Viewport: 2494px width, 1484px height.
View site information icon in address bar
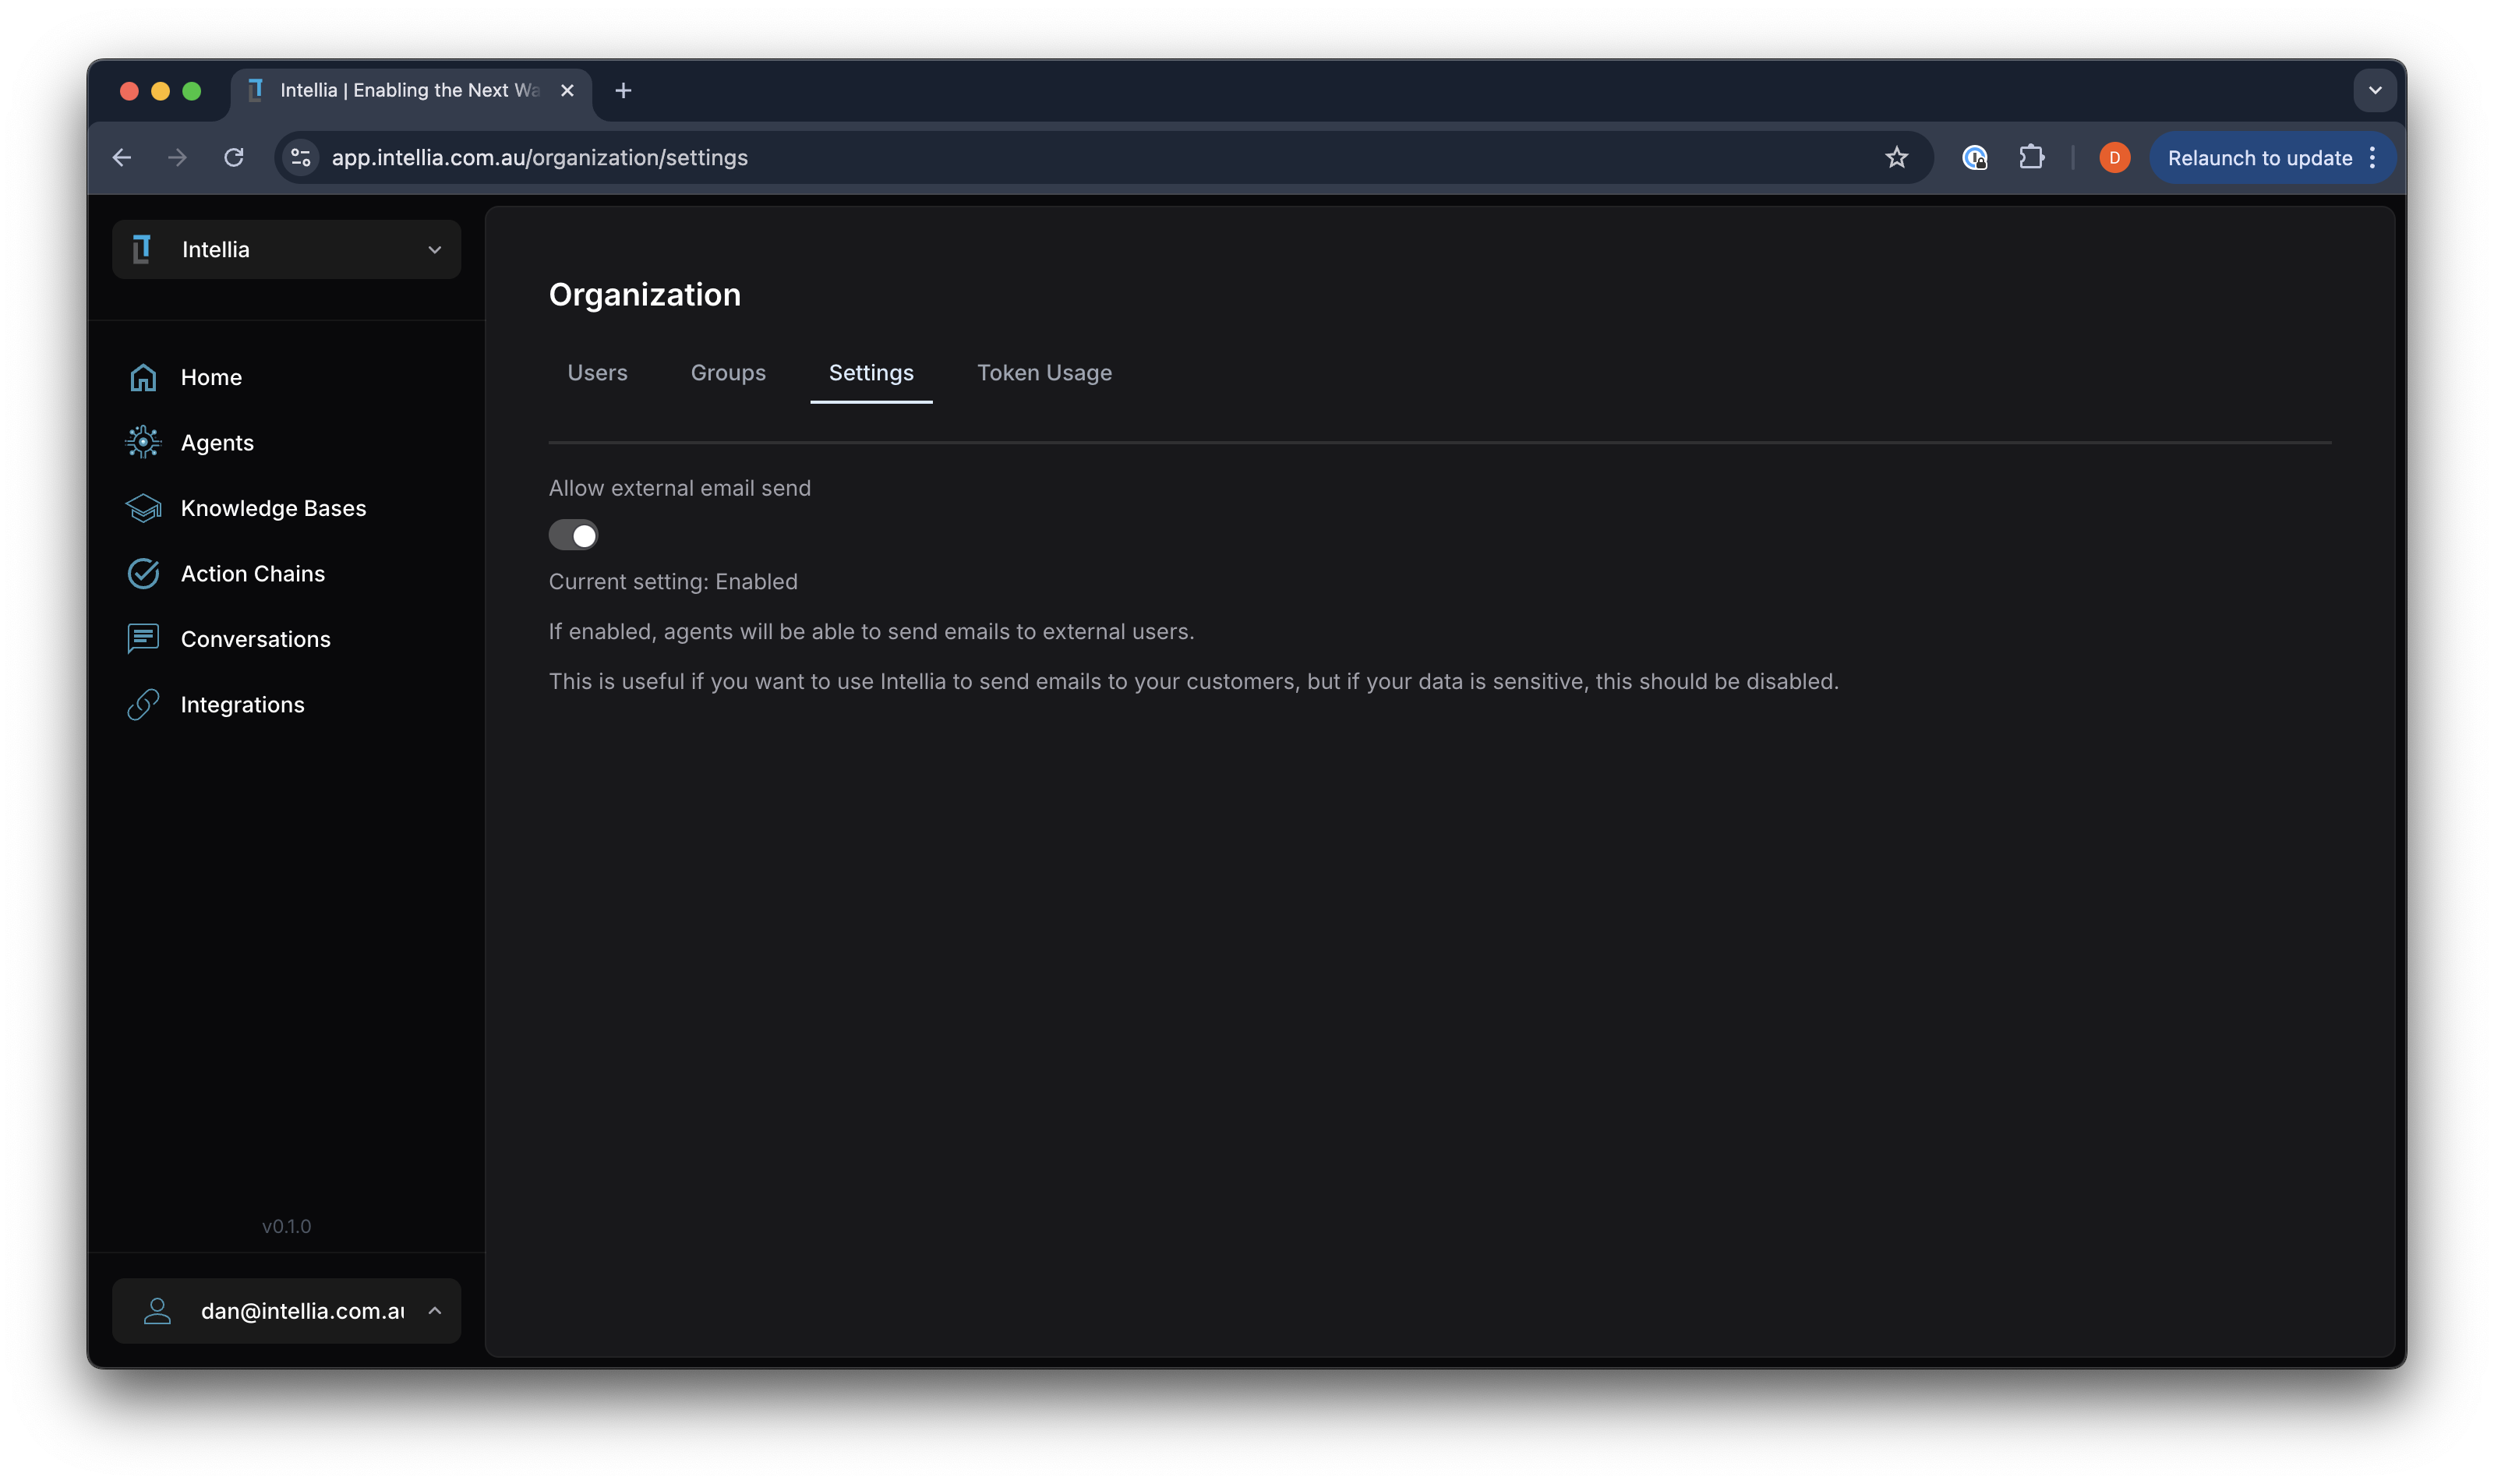[x=300, y=157]
